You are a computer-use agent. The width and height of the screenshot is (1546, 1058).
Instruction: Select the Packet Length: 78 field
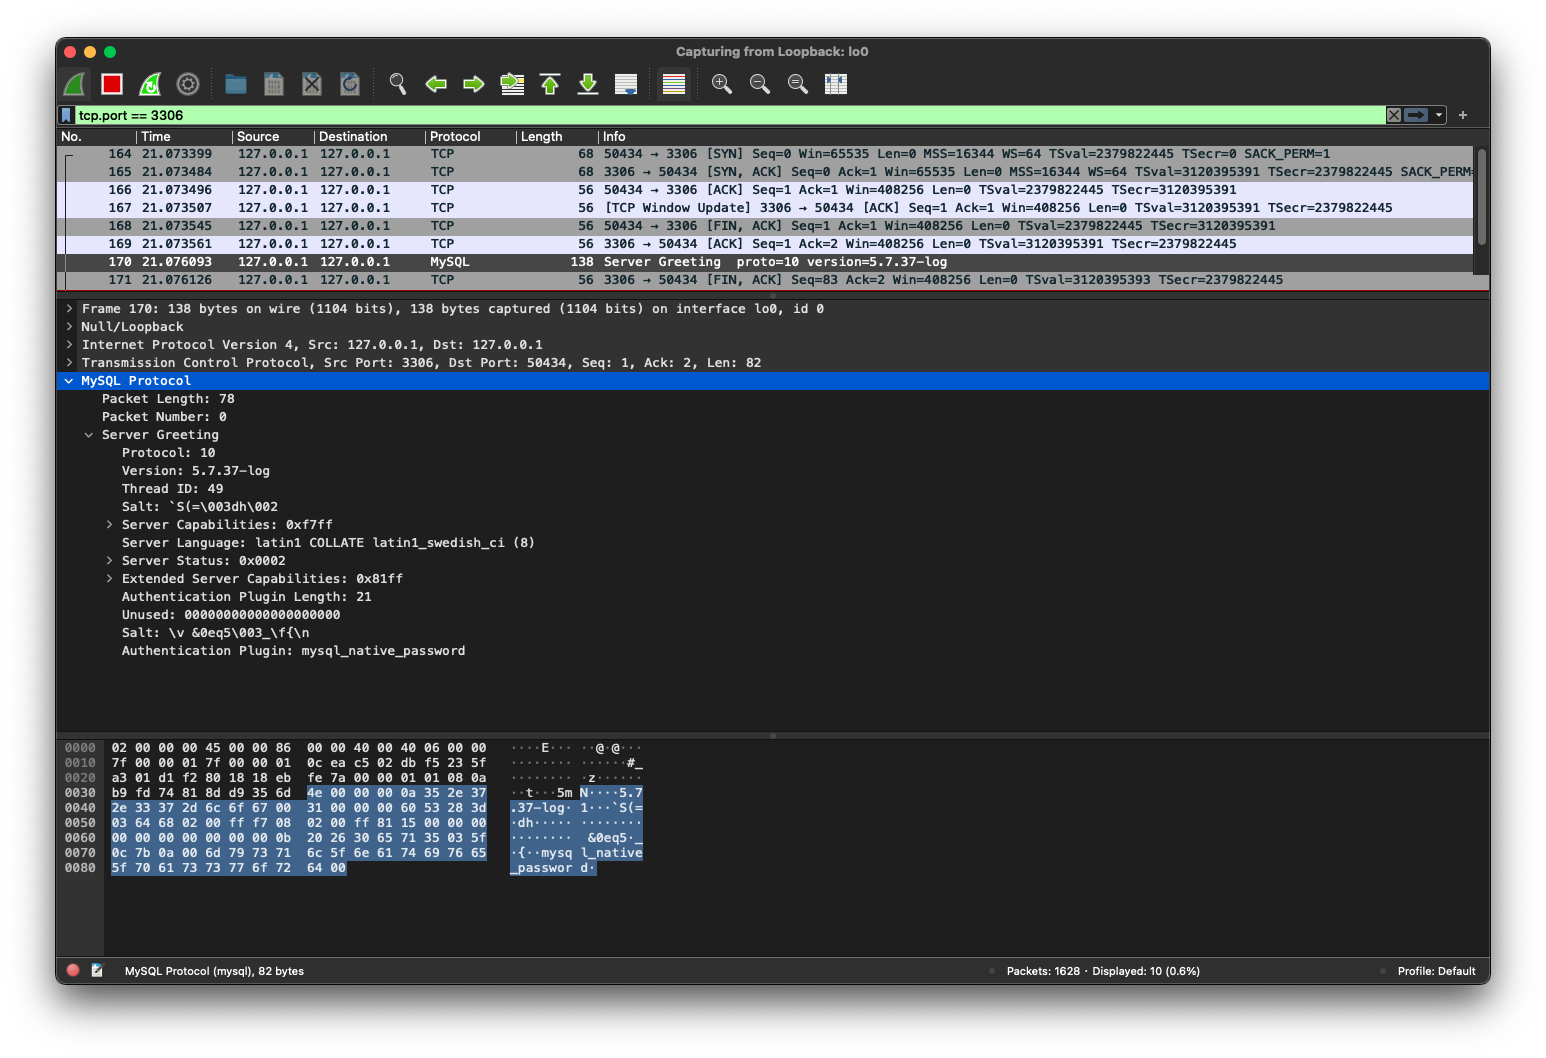pos(168,399)
